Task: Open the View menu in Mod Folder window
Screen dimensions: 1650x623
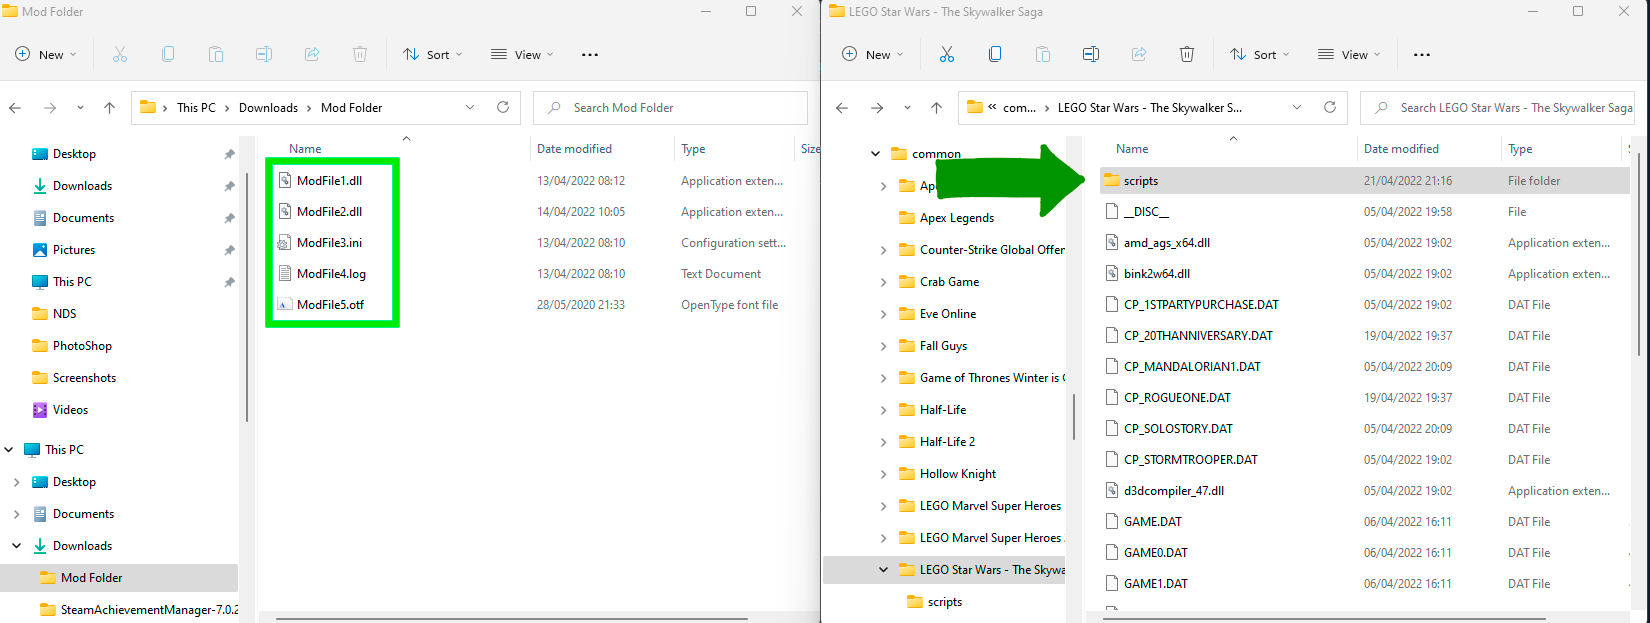Action: pyautogui.click(x=522, y=55)
